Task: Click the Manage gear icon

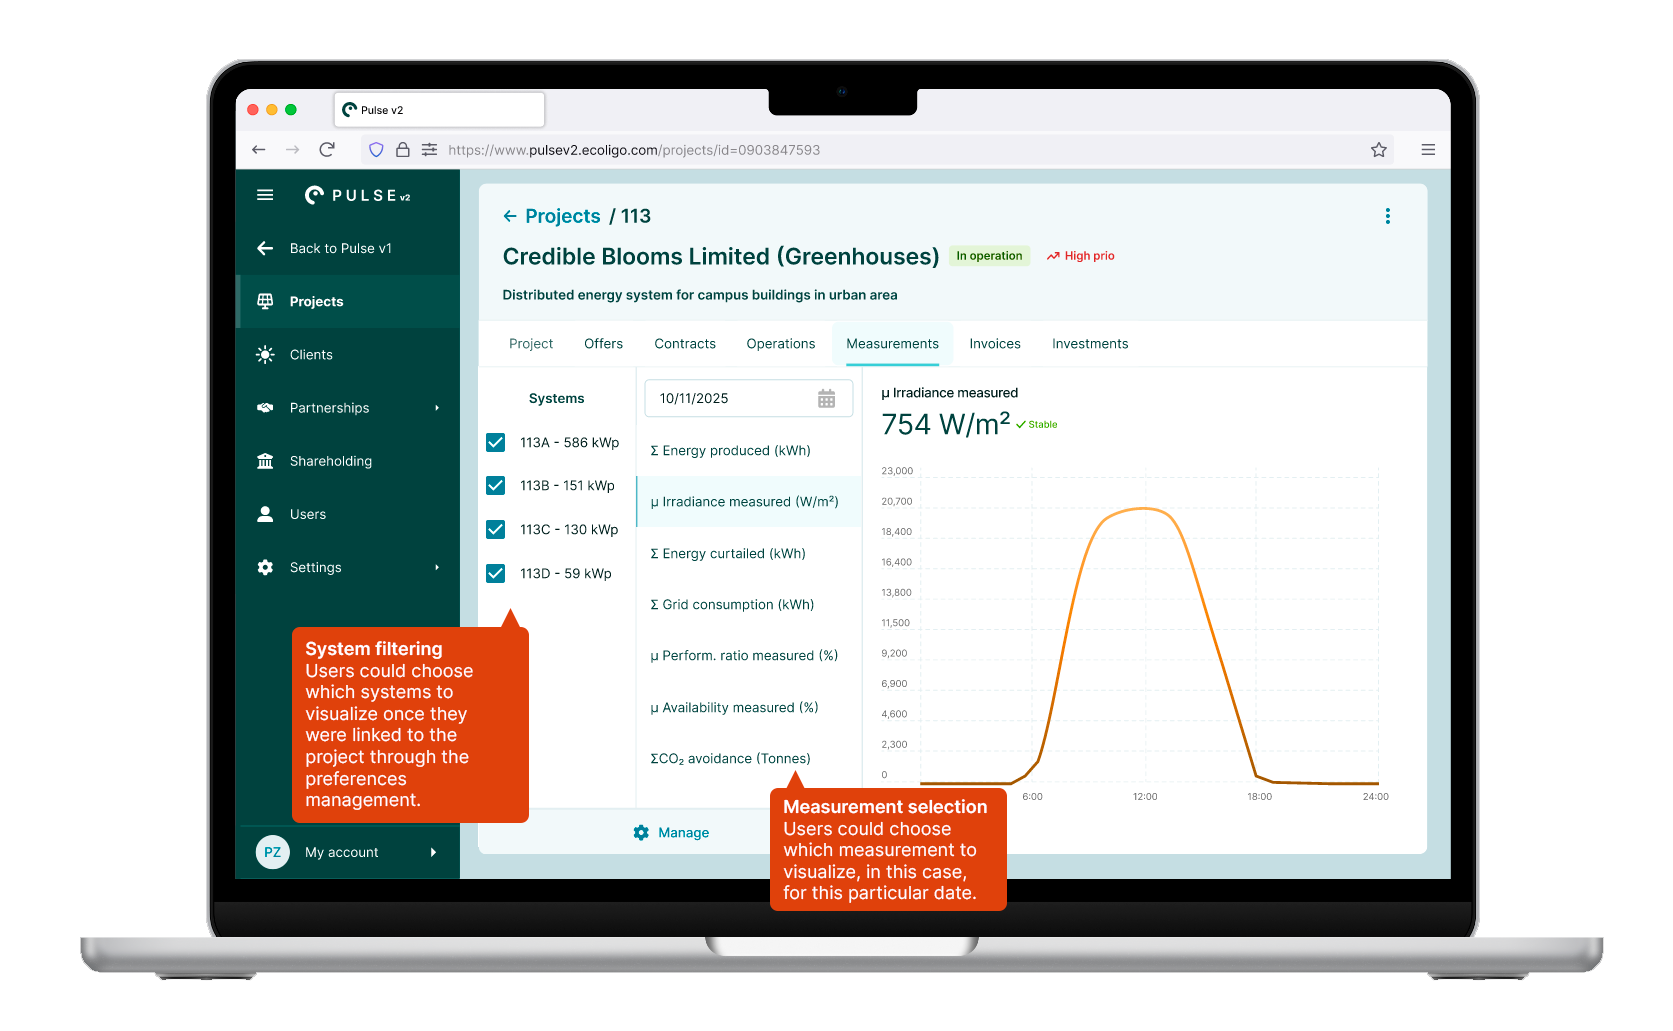Action: tap(641, 832)
